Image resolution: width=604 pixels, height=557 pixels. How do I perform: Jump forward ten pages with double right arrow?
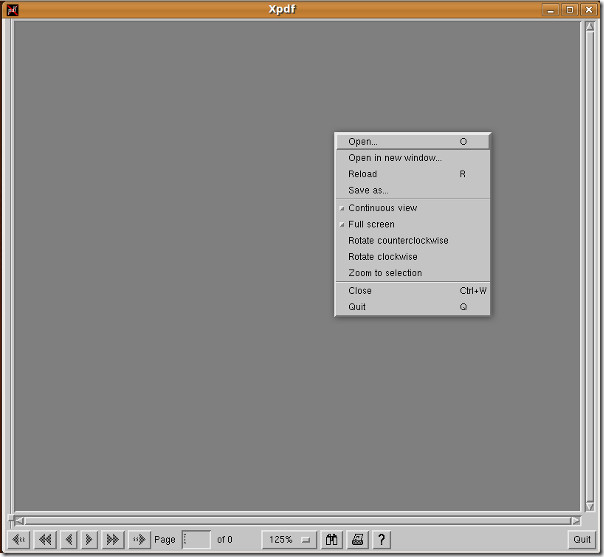[x=112, y=540]
